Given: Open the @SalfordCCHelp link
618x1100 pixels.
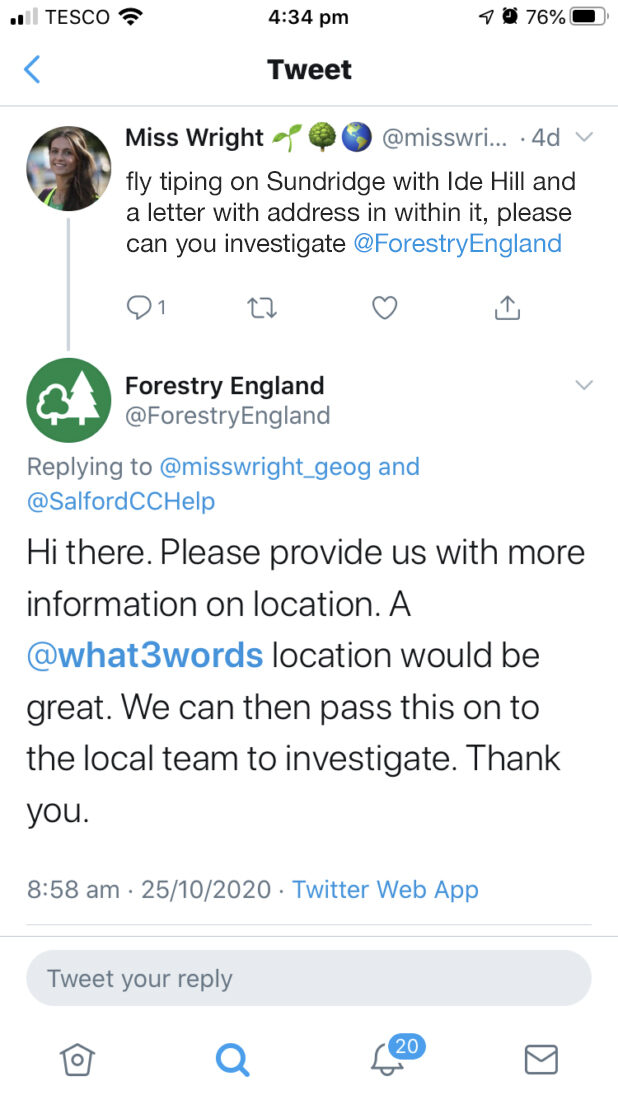Looking at the screenshot, I should pos(121,502).
